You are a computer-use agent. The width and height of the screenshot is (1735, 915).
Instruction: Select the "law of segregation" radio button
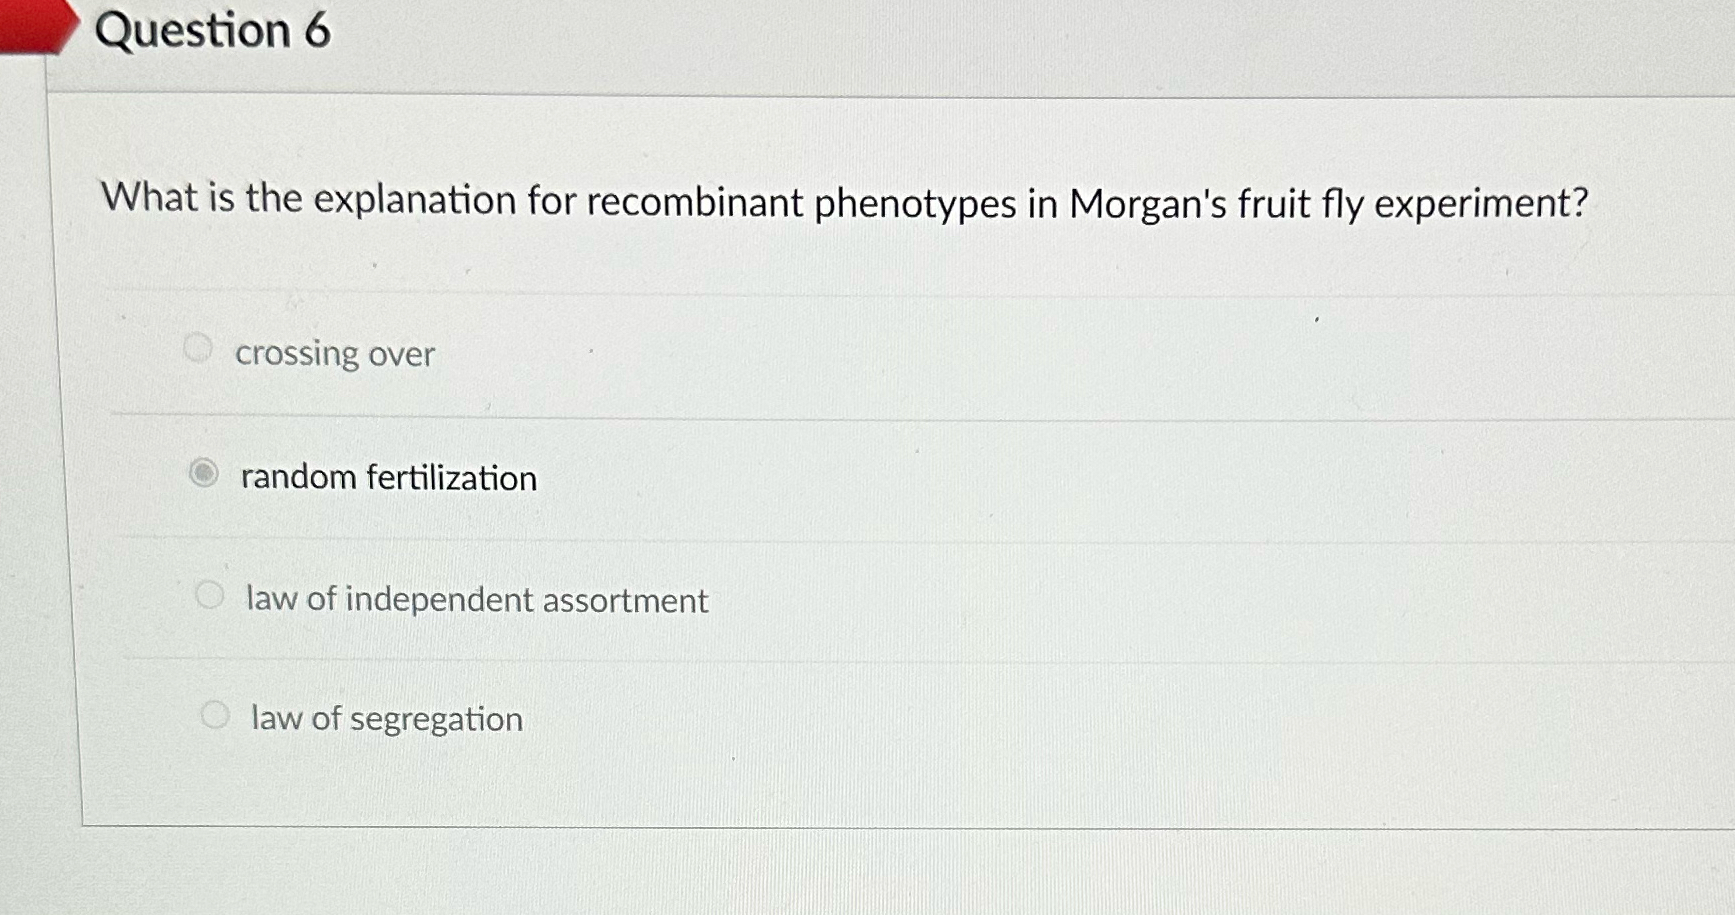click(216, 713)
